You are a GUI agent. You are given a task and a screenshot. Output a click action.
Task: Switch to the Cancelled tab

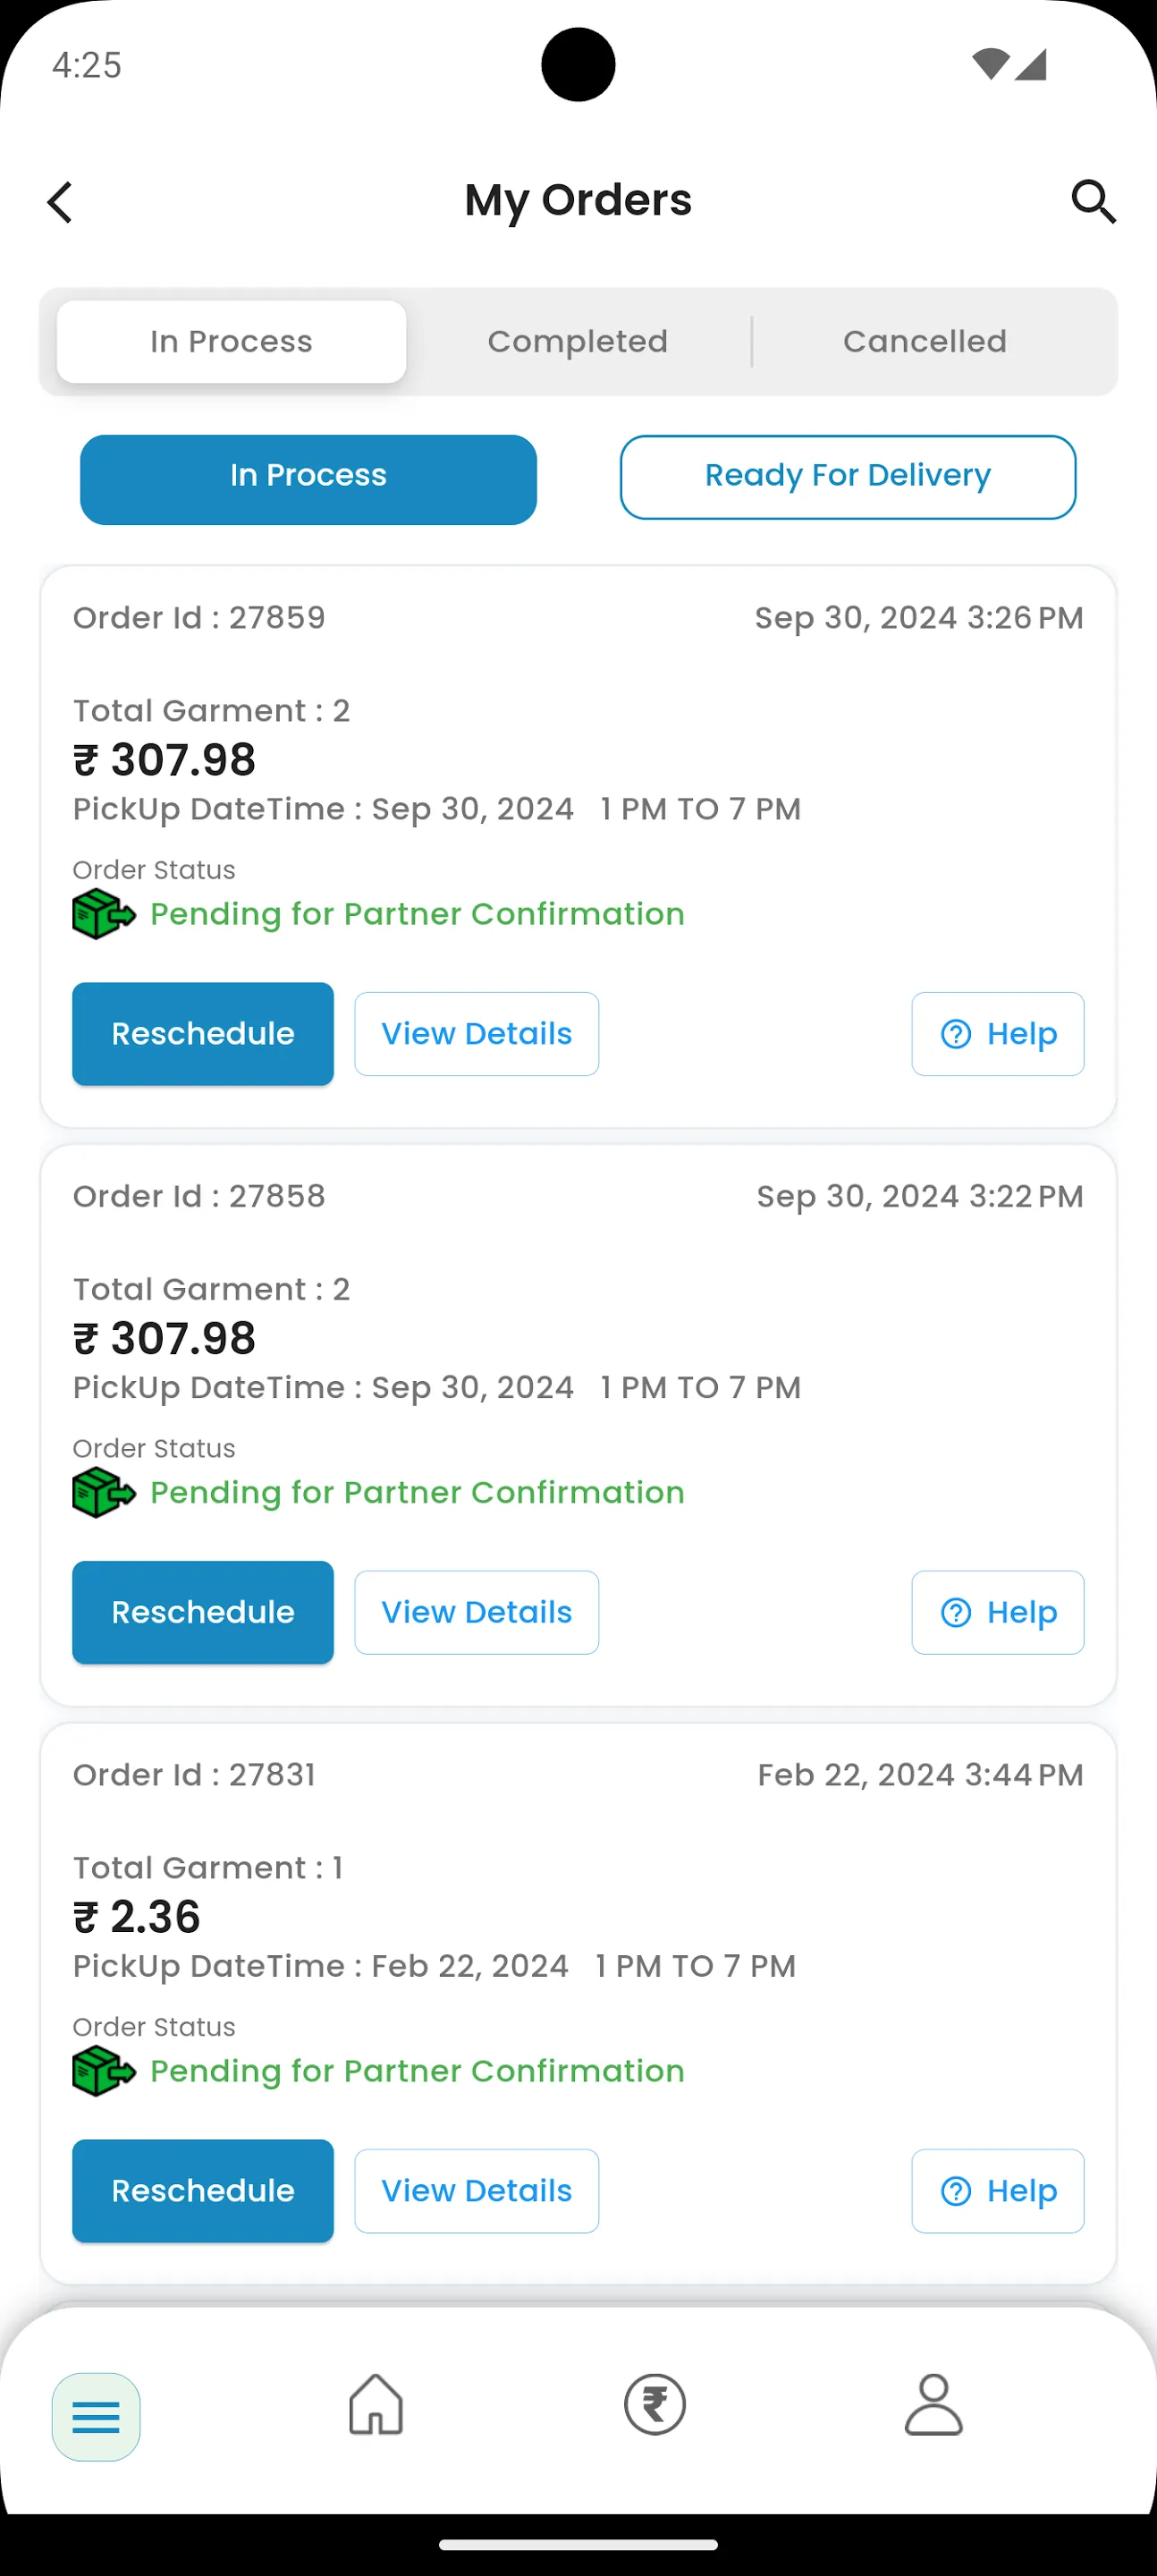coord(924,342)
